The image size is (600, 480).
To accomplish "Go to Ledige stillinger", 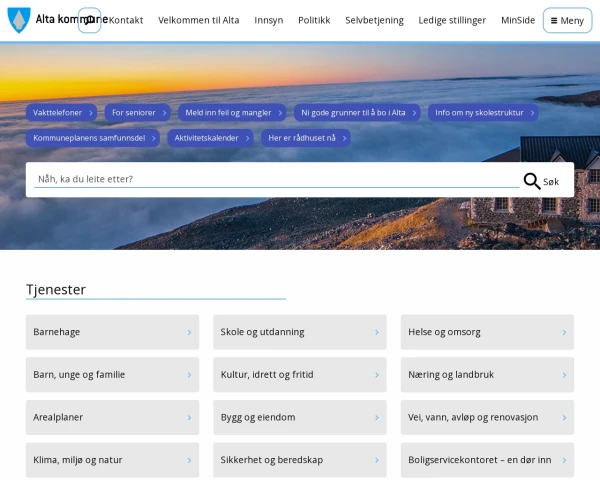I will 452,20.
